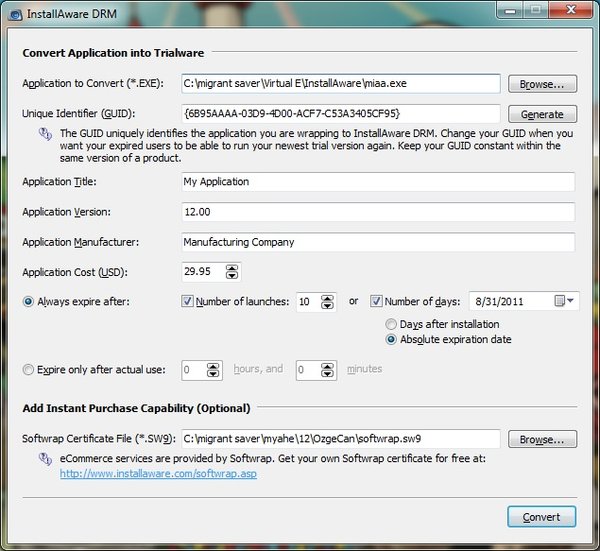This screenshot has width=600, height=551.
Task: Browse for the Softwrap certificate file
Action: 542,439
